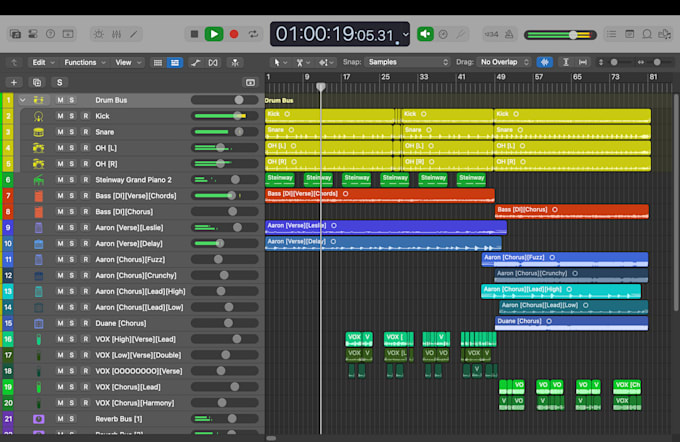The height and width of the screenshot is (442, 680).
Task: Click the Play button in transport
Action: click(x=214, y=34)
